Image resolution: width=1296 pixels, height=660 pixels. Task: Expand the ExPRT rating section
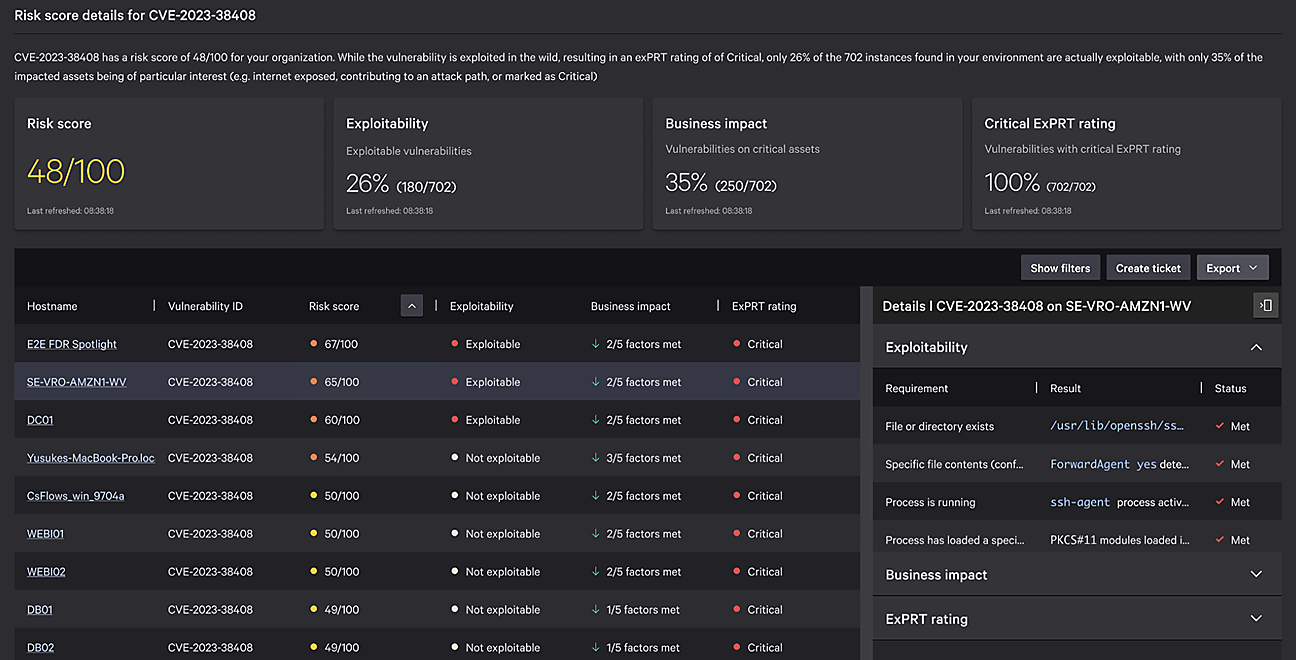pyautogui.click(x=1256, y=619)
